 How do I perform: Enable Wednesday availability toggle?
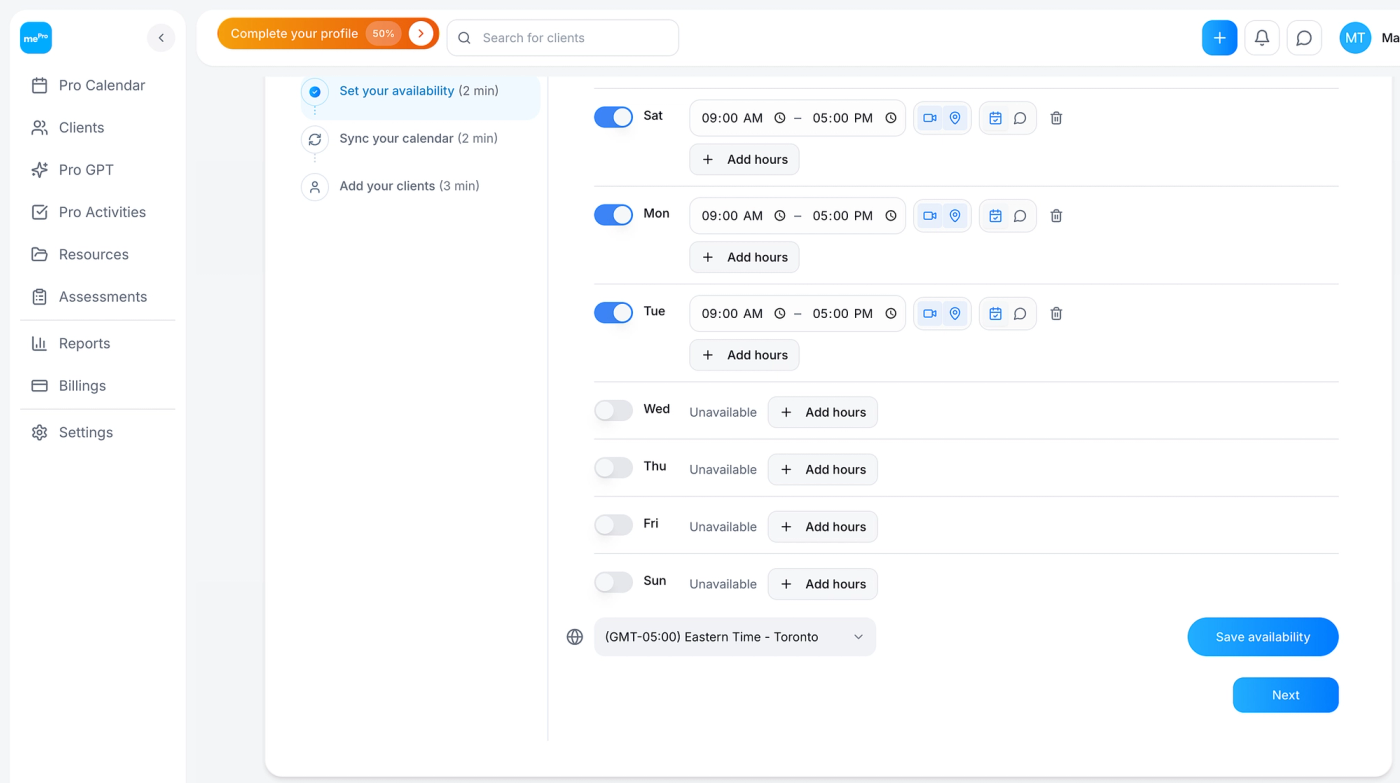coord(613,411)
